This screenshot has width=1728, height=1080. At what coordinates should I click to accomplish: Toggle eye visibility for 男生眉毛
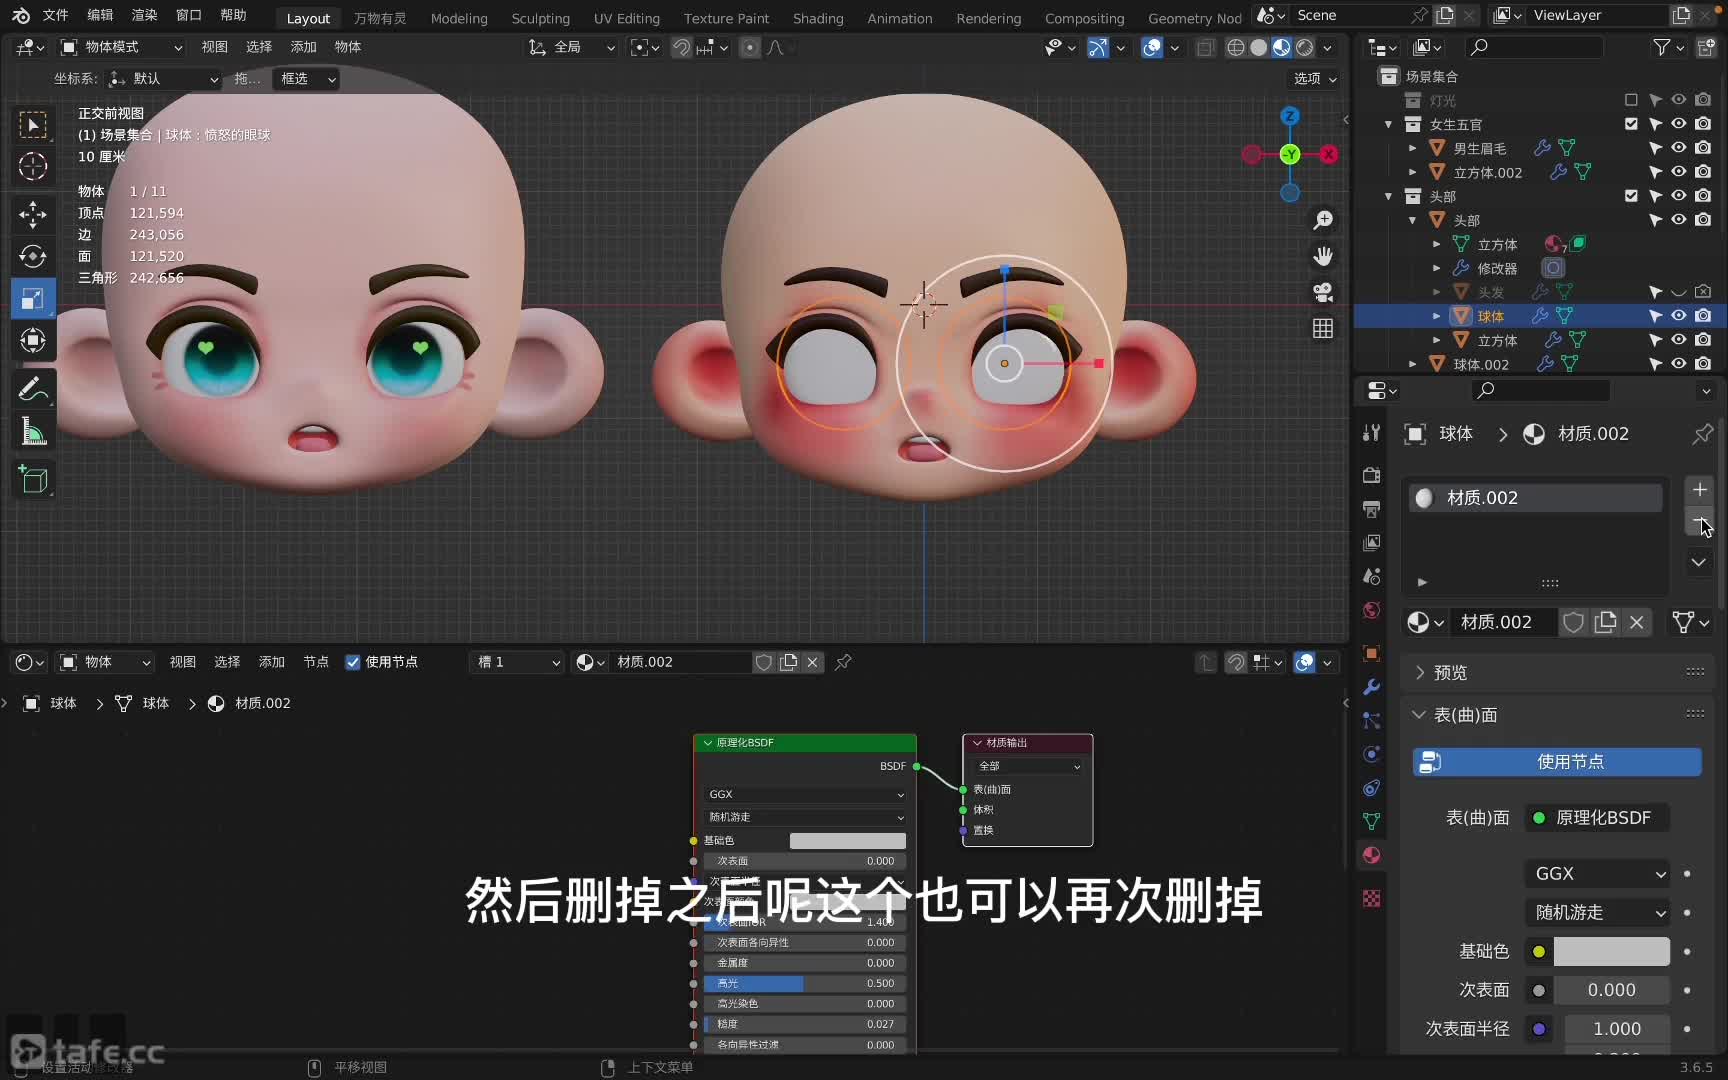coord(1679,148)
